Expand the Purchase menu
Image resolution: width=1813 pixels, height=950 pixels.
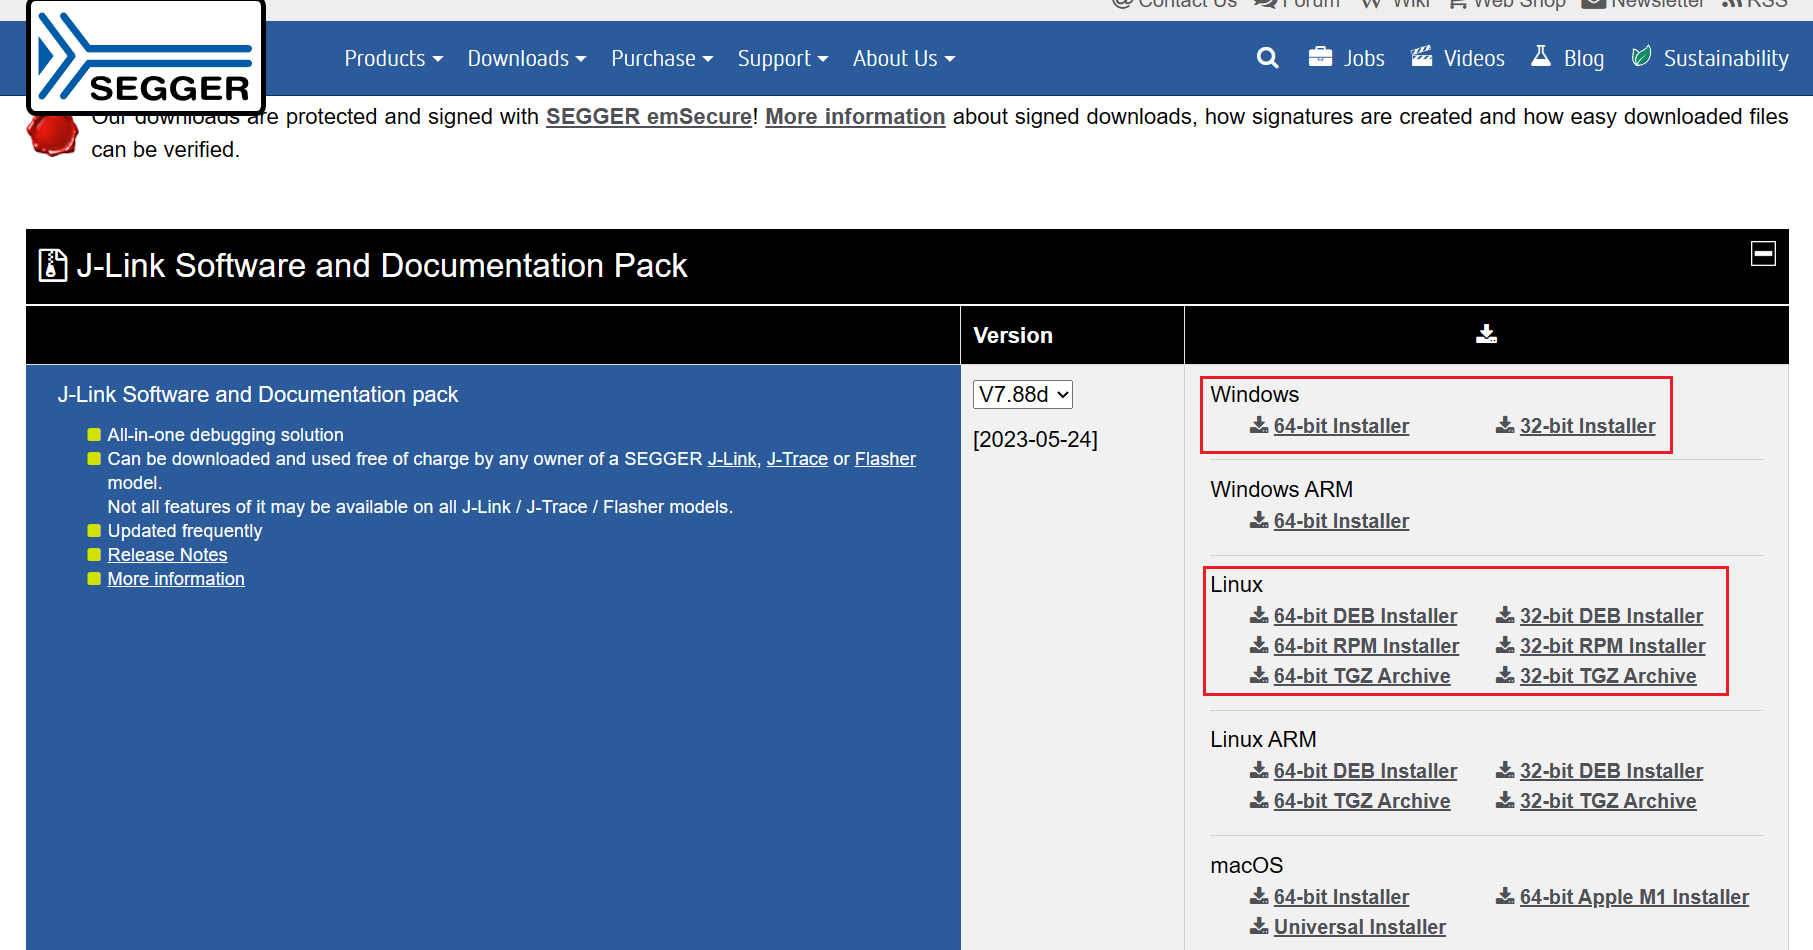(x=662, y=58)
